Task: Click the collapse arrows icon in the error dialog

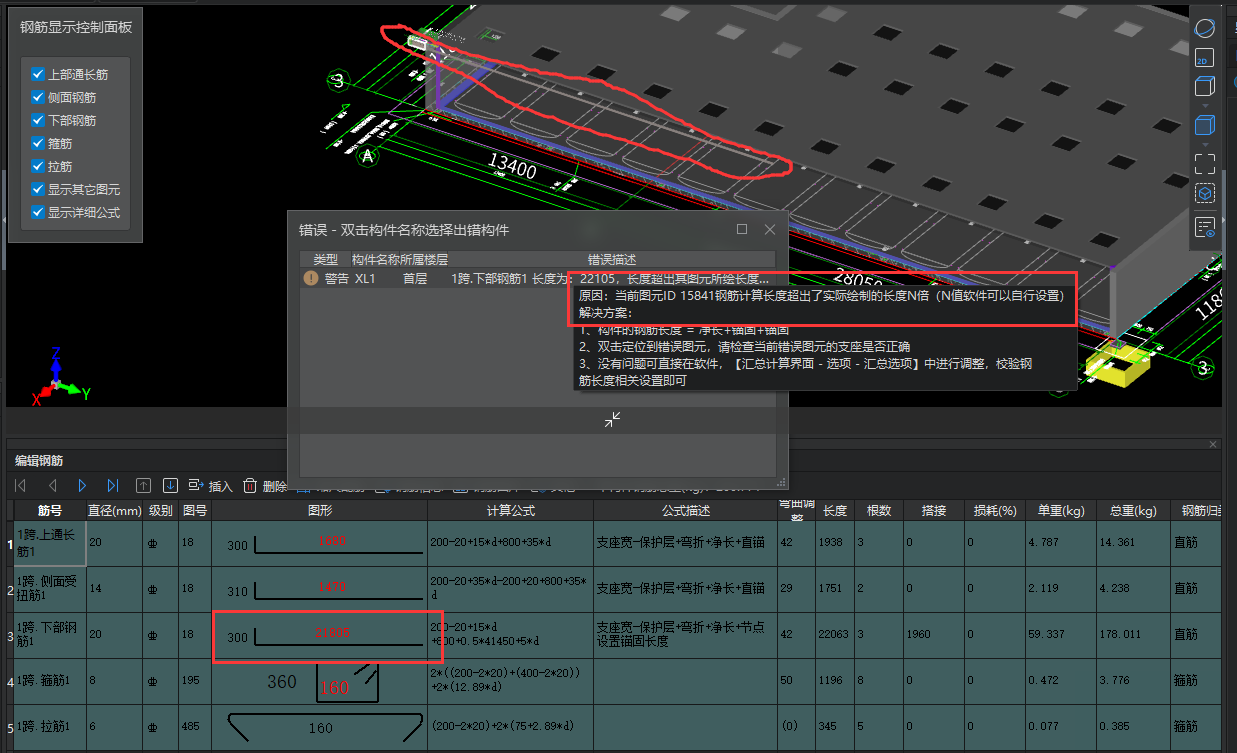Action: tap(613, 420)
